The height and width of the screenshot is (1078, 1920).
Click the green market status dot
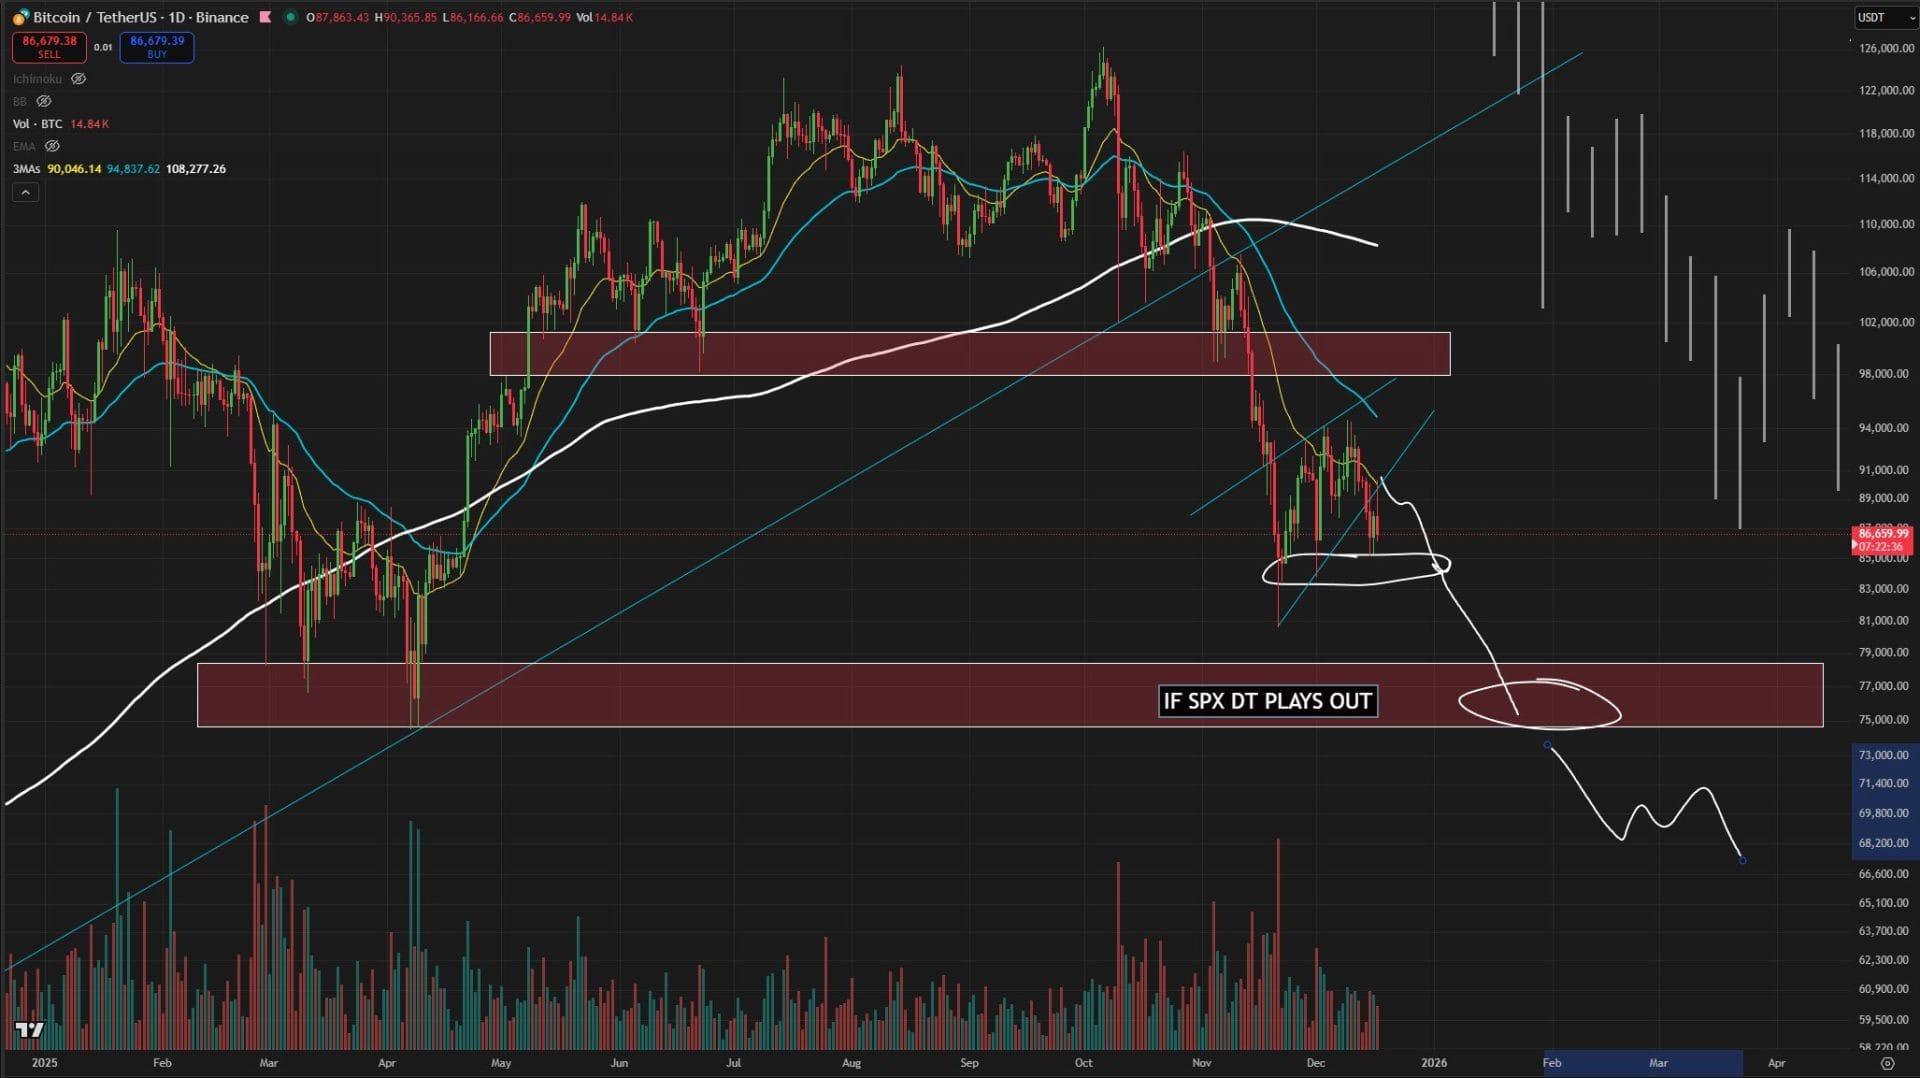coord(290,17)
